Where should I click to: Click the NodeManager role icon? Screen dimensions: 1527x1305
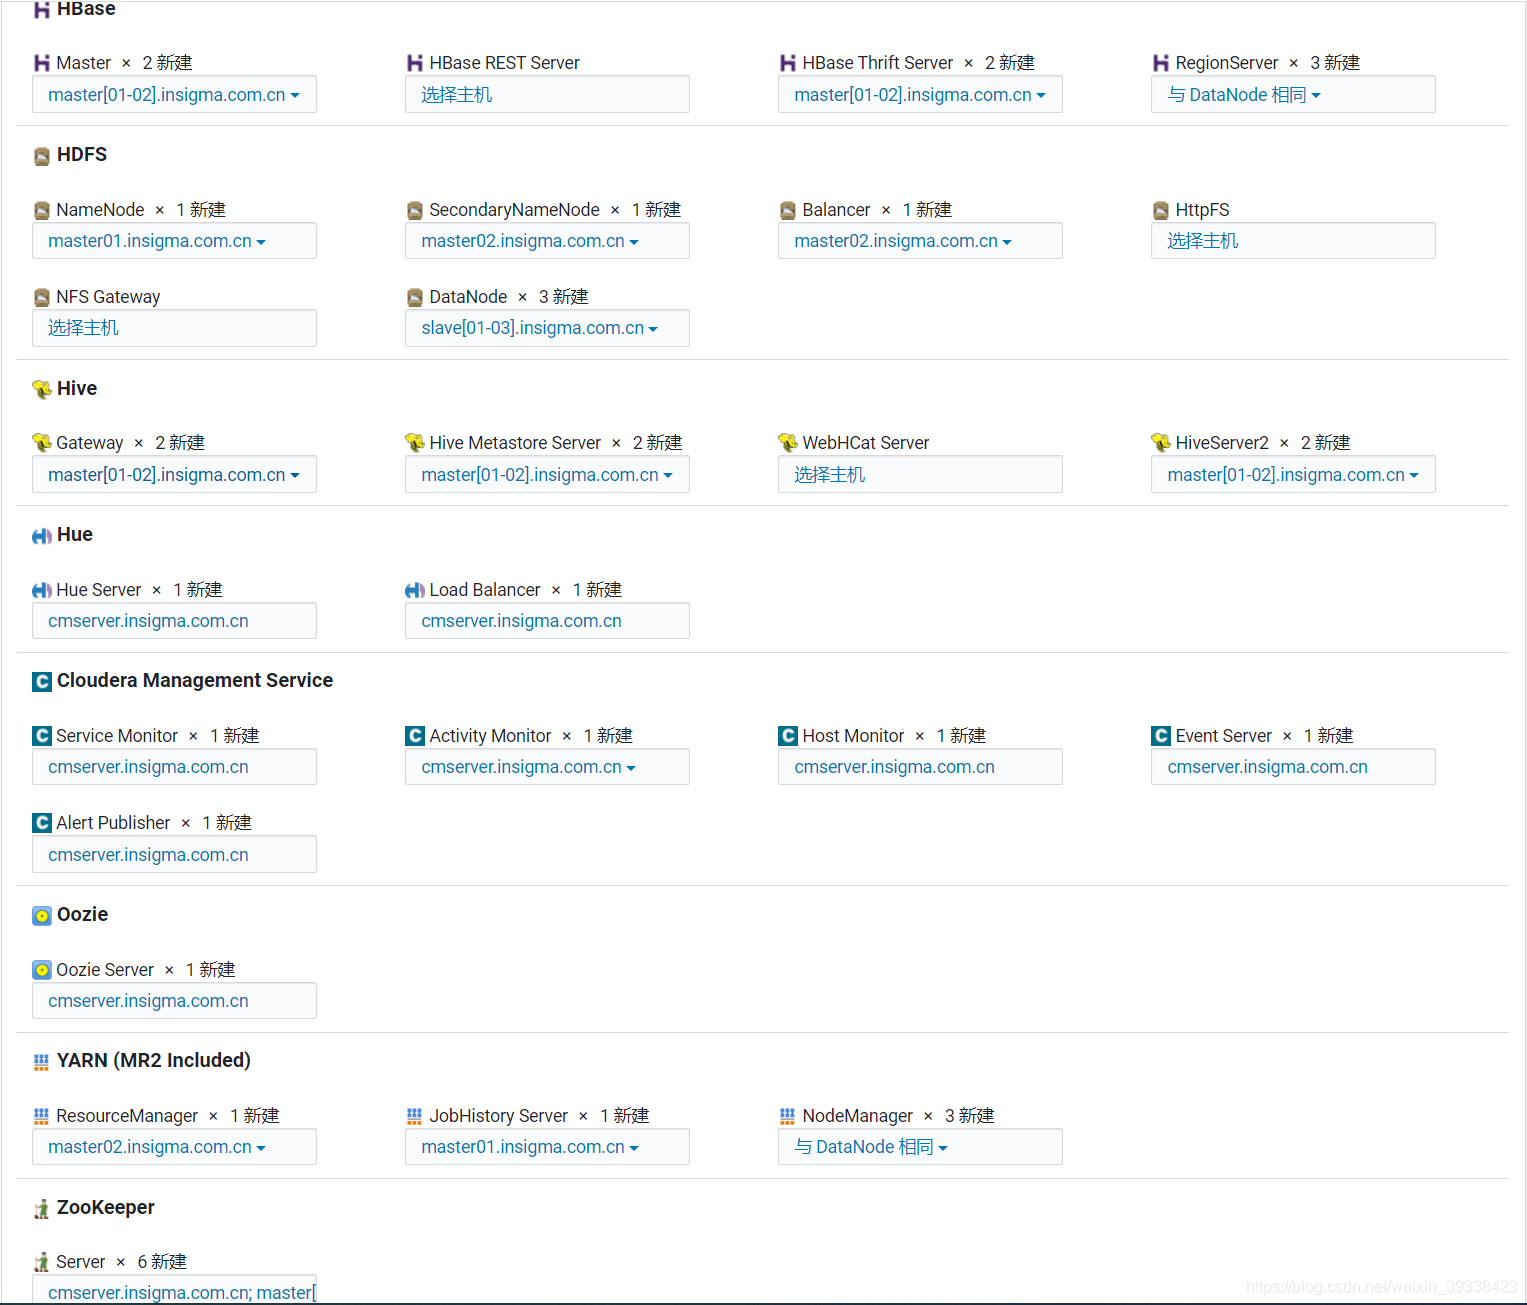pyautogui.click(x=787, y=1116)
